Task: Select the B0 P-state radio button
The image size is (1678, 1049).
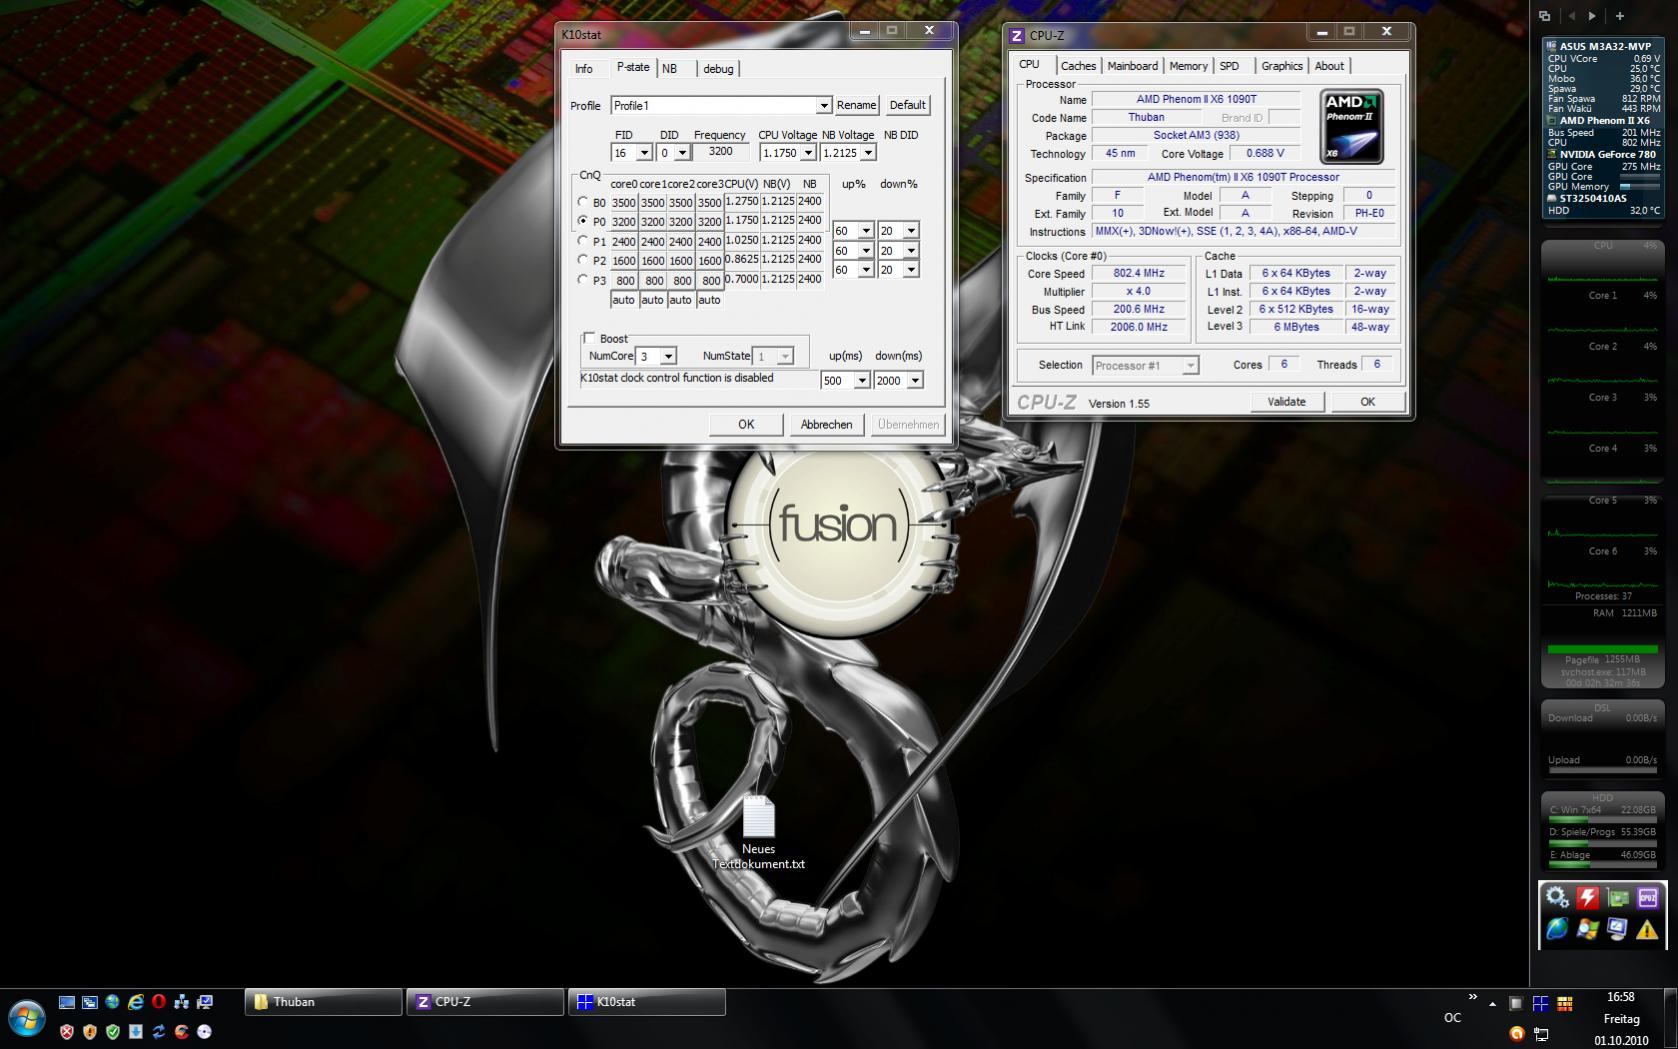Action: click(583, 202)
